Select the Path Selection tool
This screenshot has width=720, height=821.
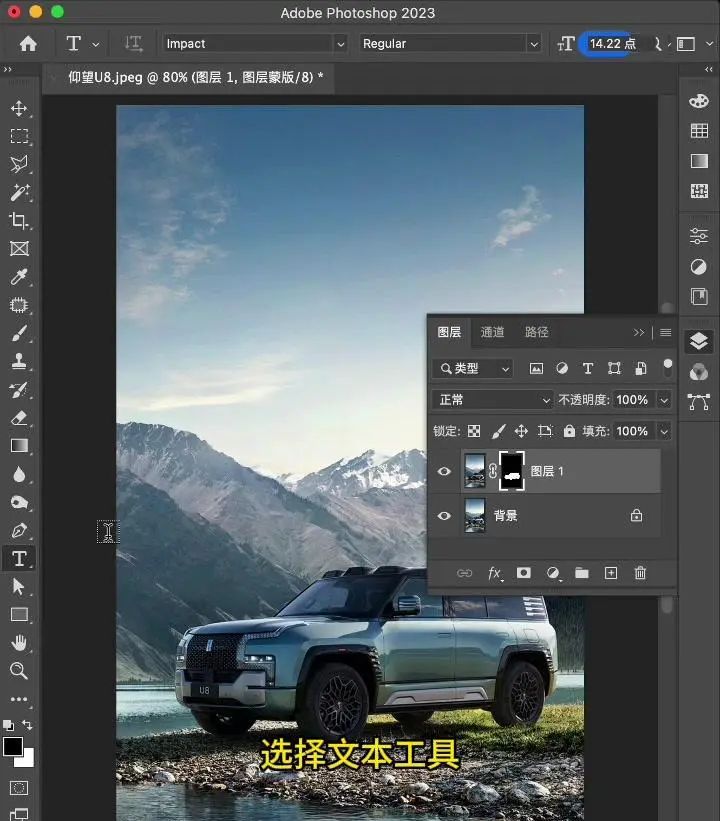pos(19,586)
